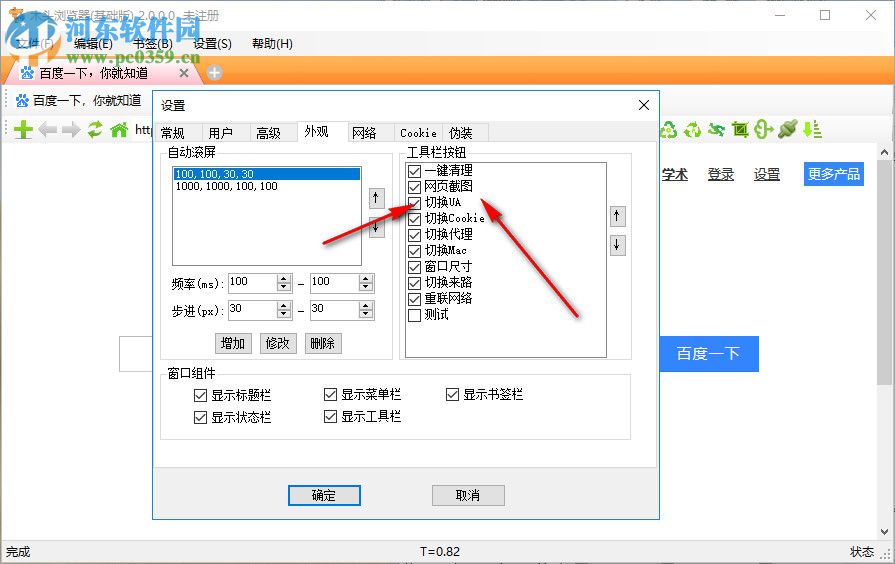
Task: Toggle the 重联网络 checkbox
Action: [x=415, y=299]
